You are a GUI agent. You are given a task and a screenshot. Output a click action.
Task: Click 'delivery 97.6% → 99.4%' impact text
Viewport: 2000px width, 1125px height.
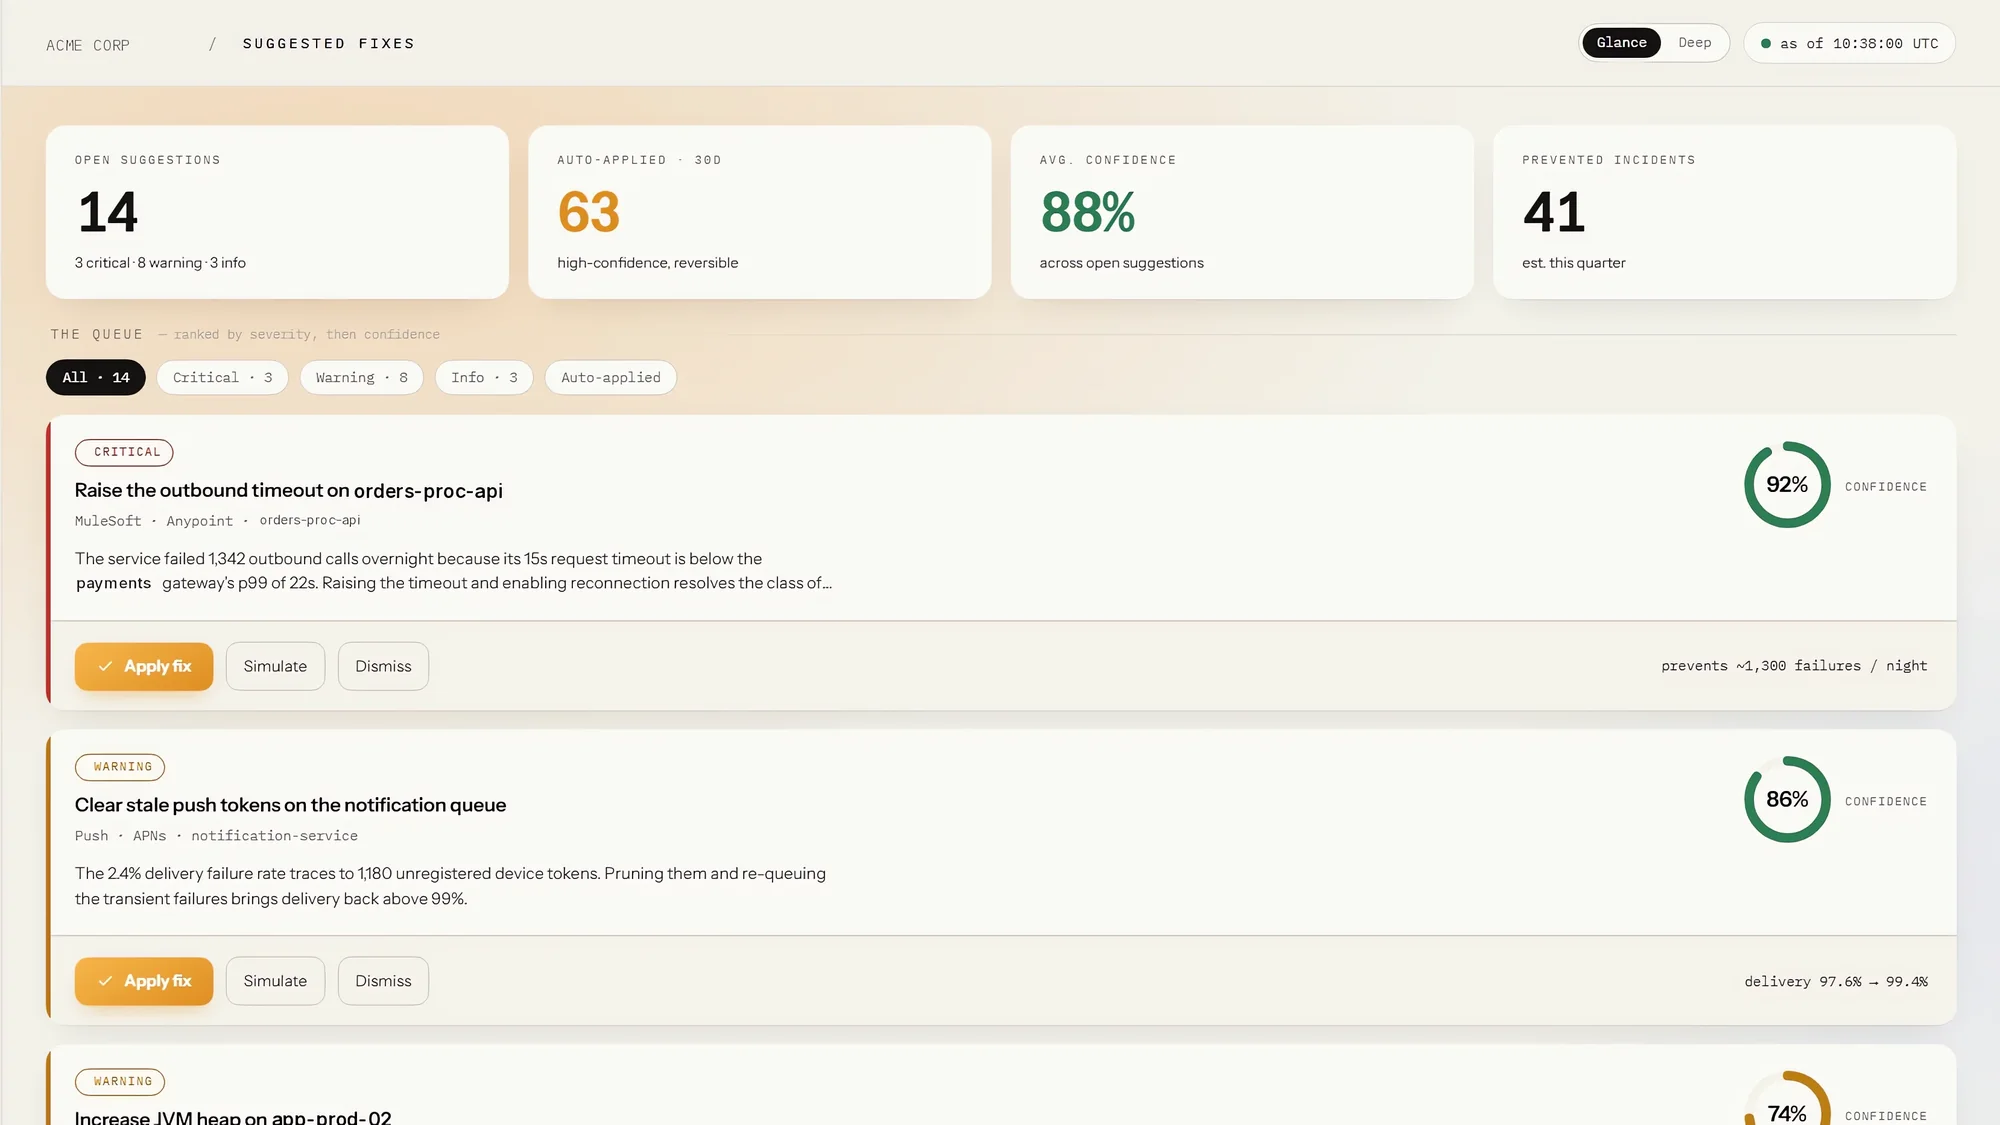pyautogui.click(x=1836, y=982)
